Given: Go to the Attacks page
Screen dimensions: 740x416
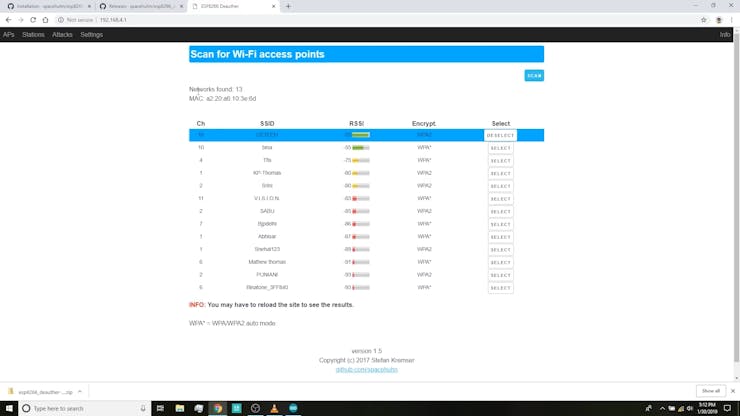Looking at the screenshot, I should (x=62, y=34).
